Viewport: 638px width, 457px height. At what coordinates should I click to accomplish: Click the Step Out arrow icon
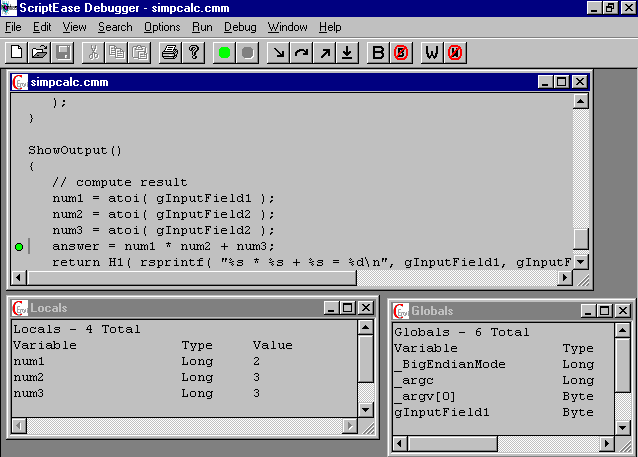coord(325,52)
